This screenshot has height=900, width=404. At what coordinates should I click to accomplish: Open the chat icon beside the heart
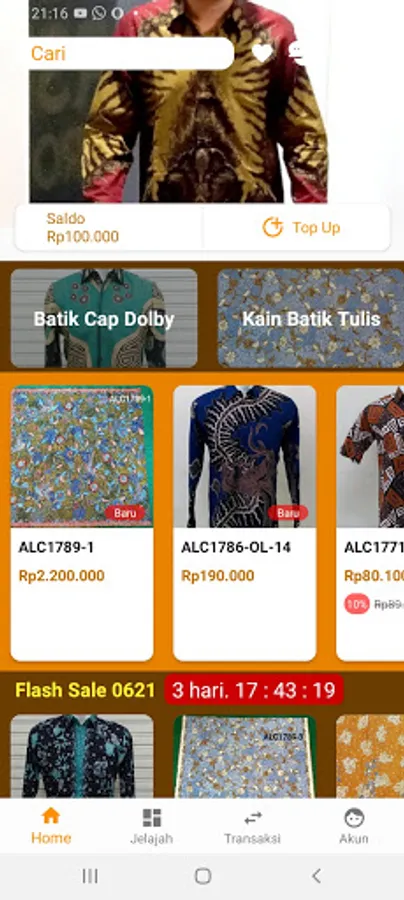(x=296, y=53)
